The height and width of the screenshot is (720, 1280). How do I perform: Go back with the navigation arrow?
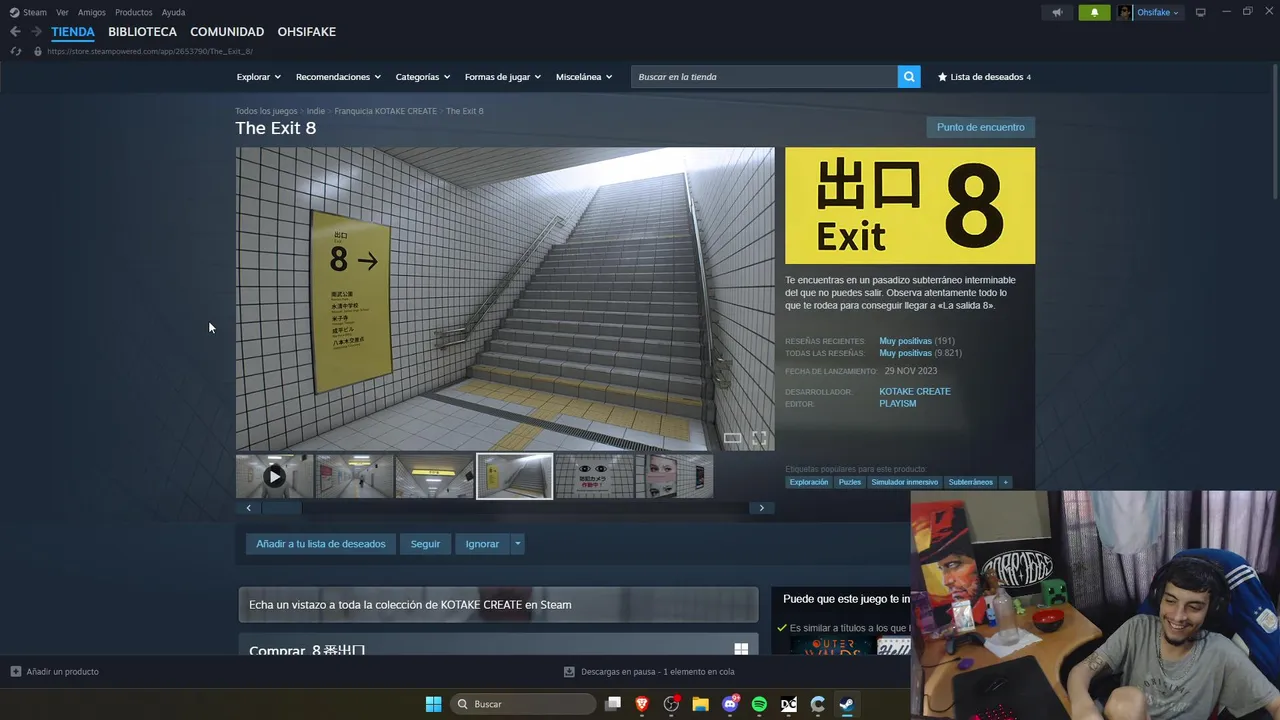[x=15, y=32]
